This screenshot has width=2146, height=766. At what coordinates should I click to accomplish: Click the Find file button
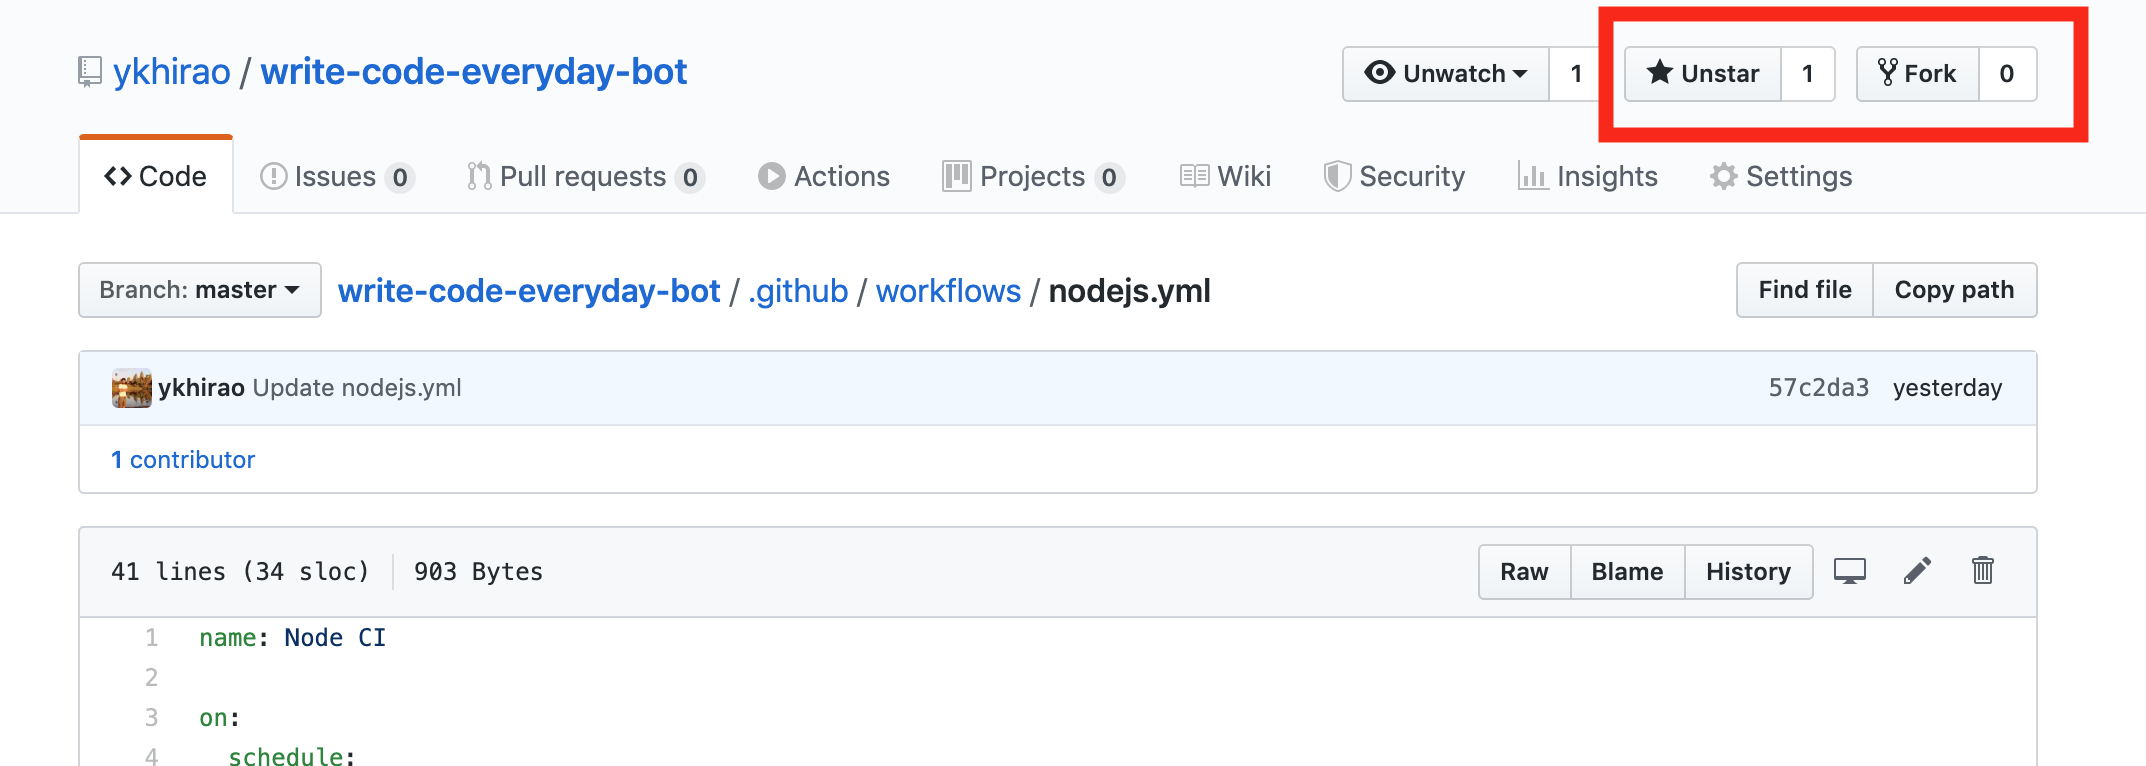tap(1805, 290)
